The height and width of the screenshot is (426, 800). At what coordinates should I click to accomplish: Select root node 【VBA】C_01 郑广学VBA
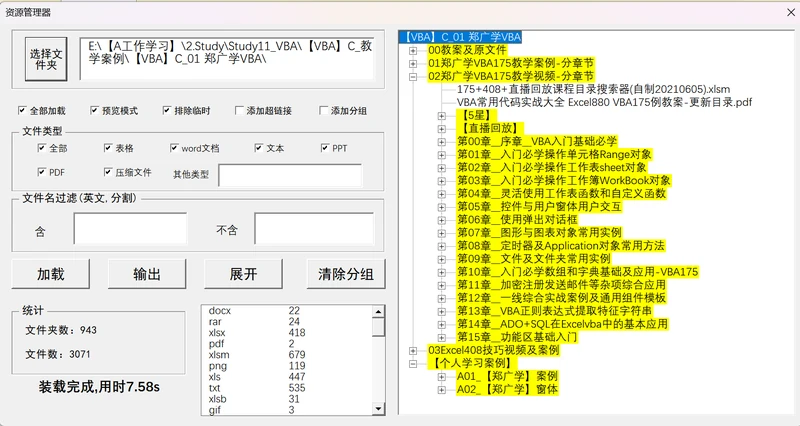(461, 37)
